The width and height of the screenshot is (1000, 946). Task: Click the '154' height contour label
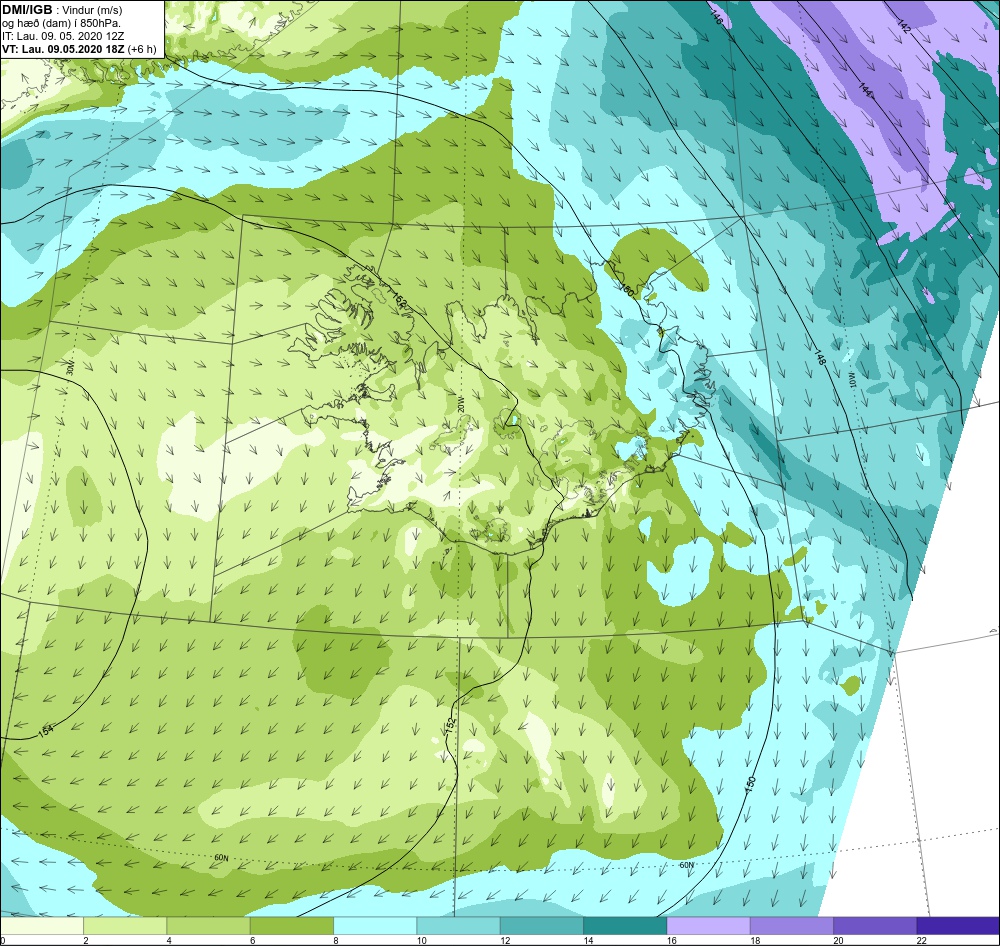click(x=46, y=731)
